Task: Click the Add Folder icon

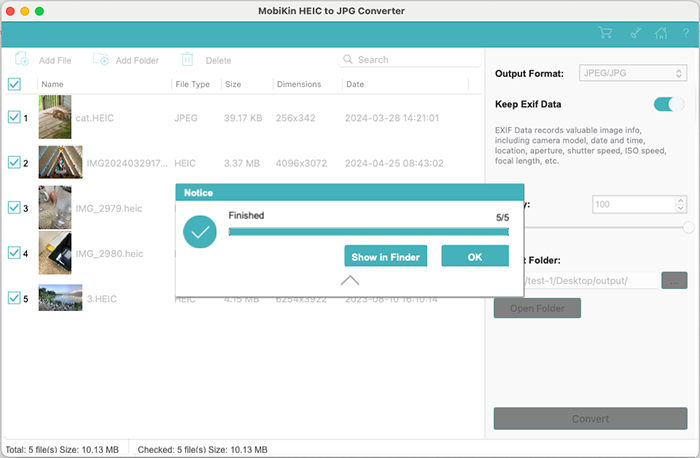Action: (x=101, y=60)
